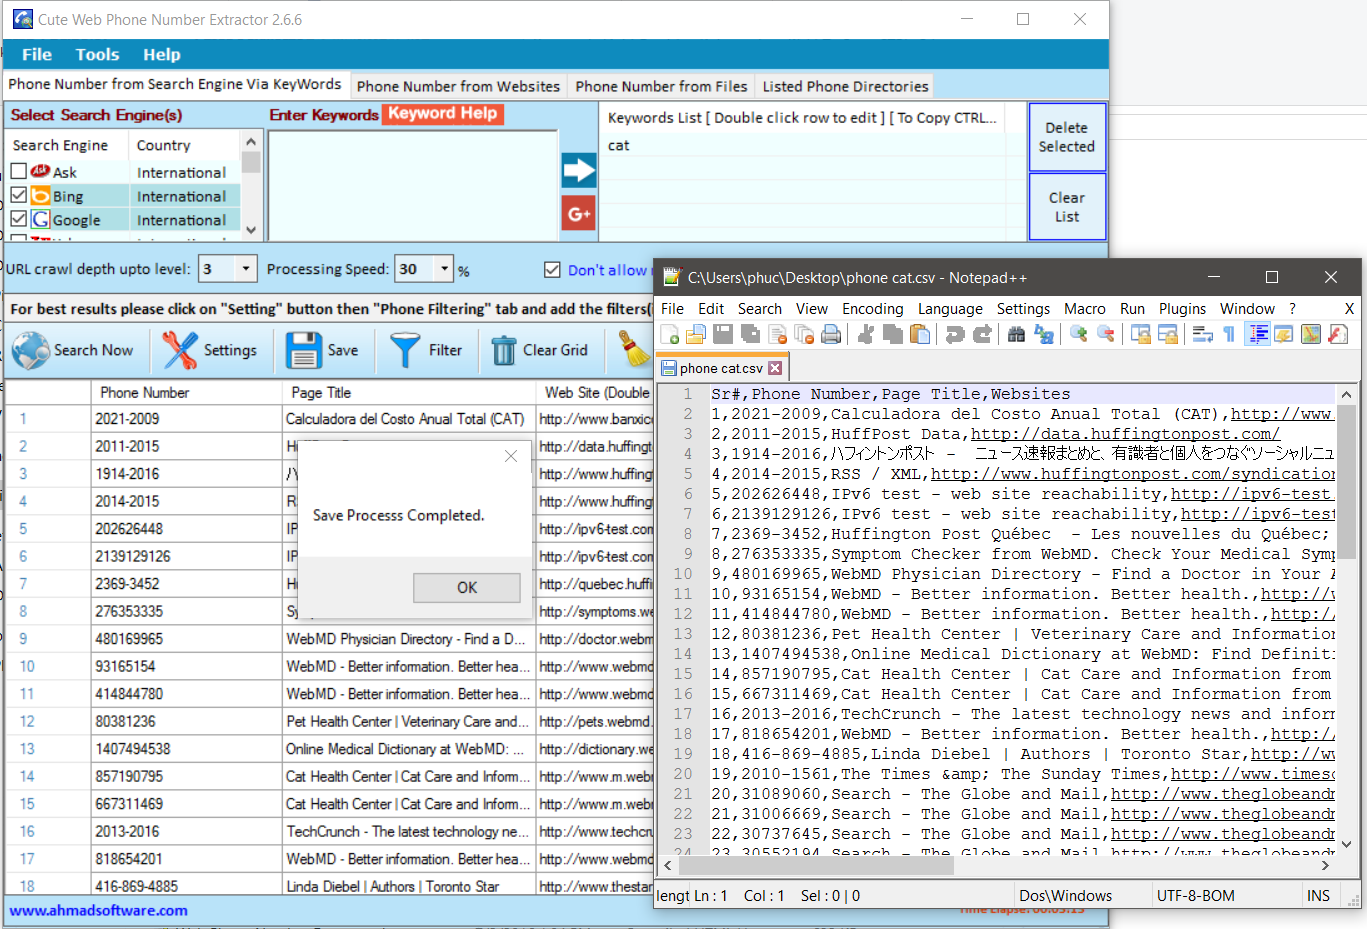Image resolution: width=1367 pixels, height=929 pixels.
Task: Click the Delete Selected button
Action: [x=1067, y=137]
